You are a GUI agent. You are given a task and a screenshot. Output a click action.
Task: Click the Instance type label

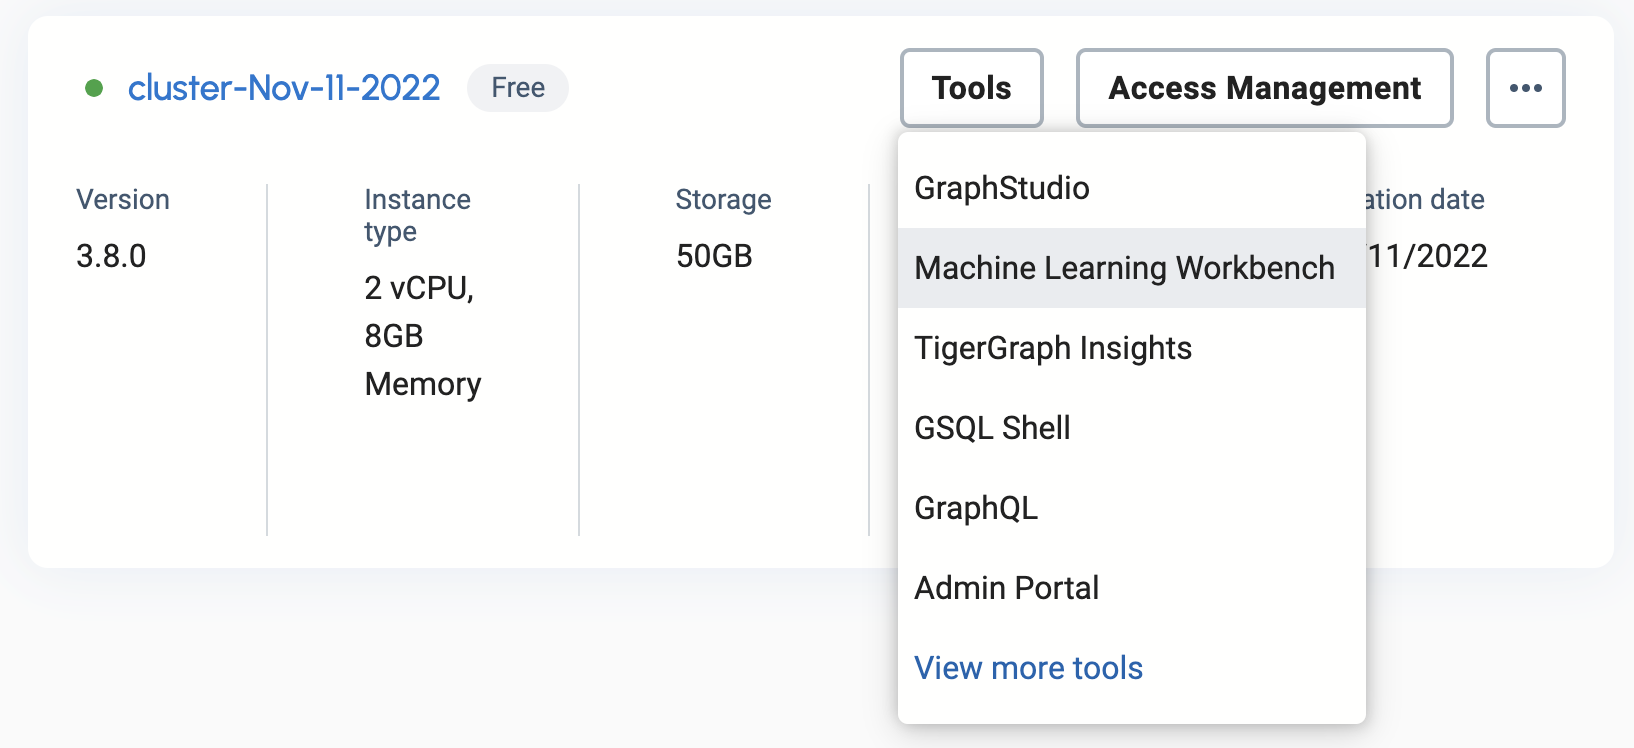coord(417,215)
